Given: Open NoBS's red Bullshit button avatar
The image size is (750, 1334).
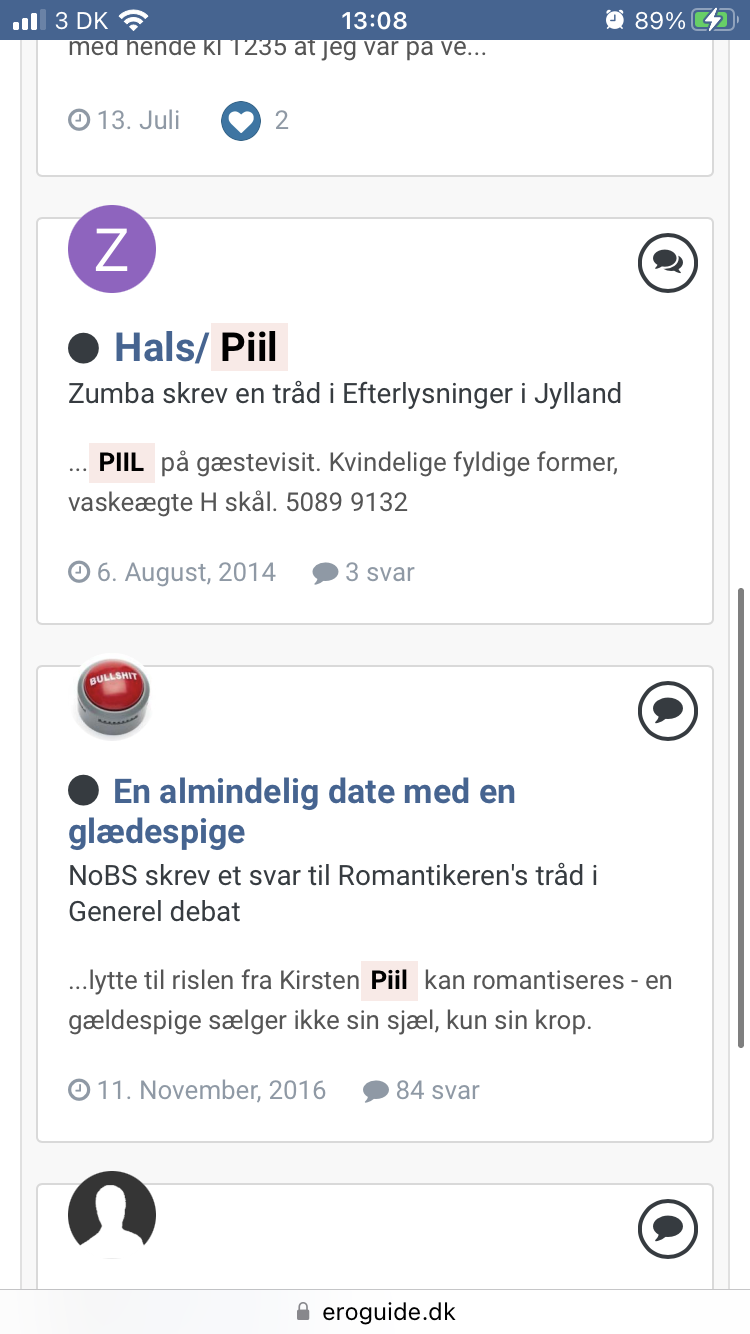Looking at the screenshot, I should coord(112,697).
